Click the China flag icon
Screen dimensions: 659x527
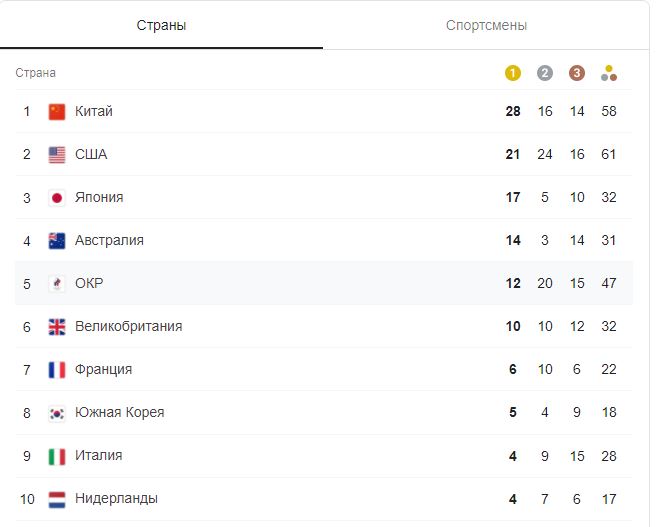pos(57,112)
